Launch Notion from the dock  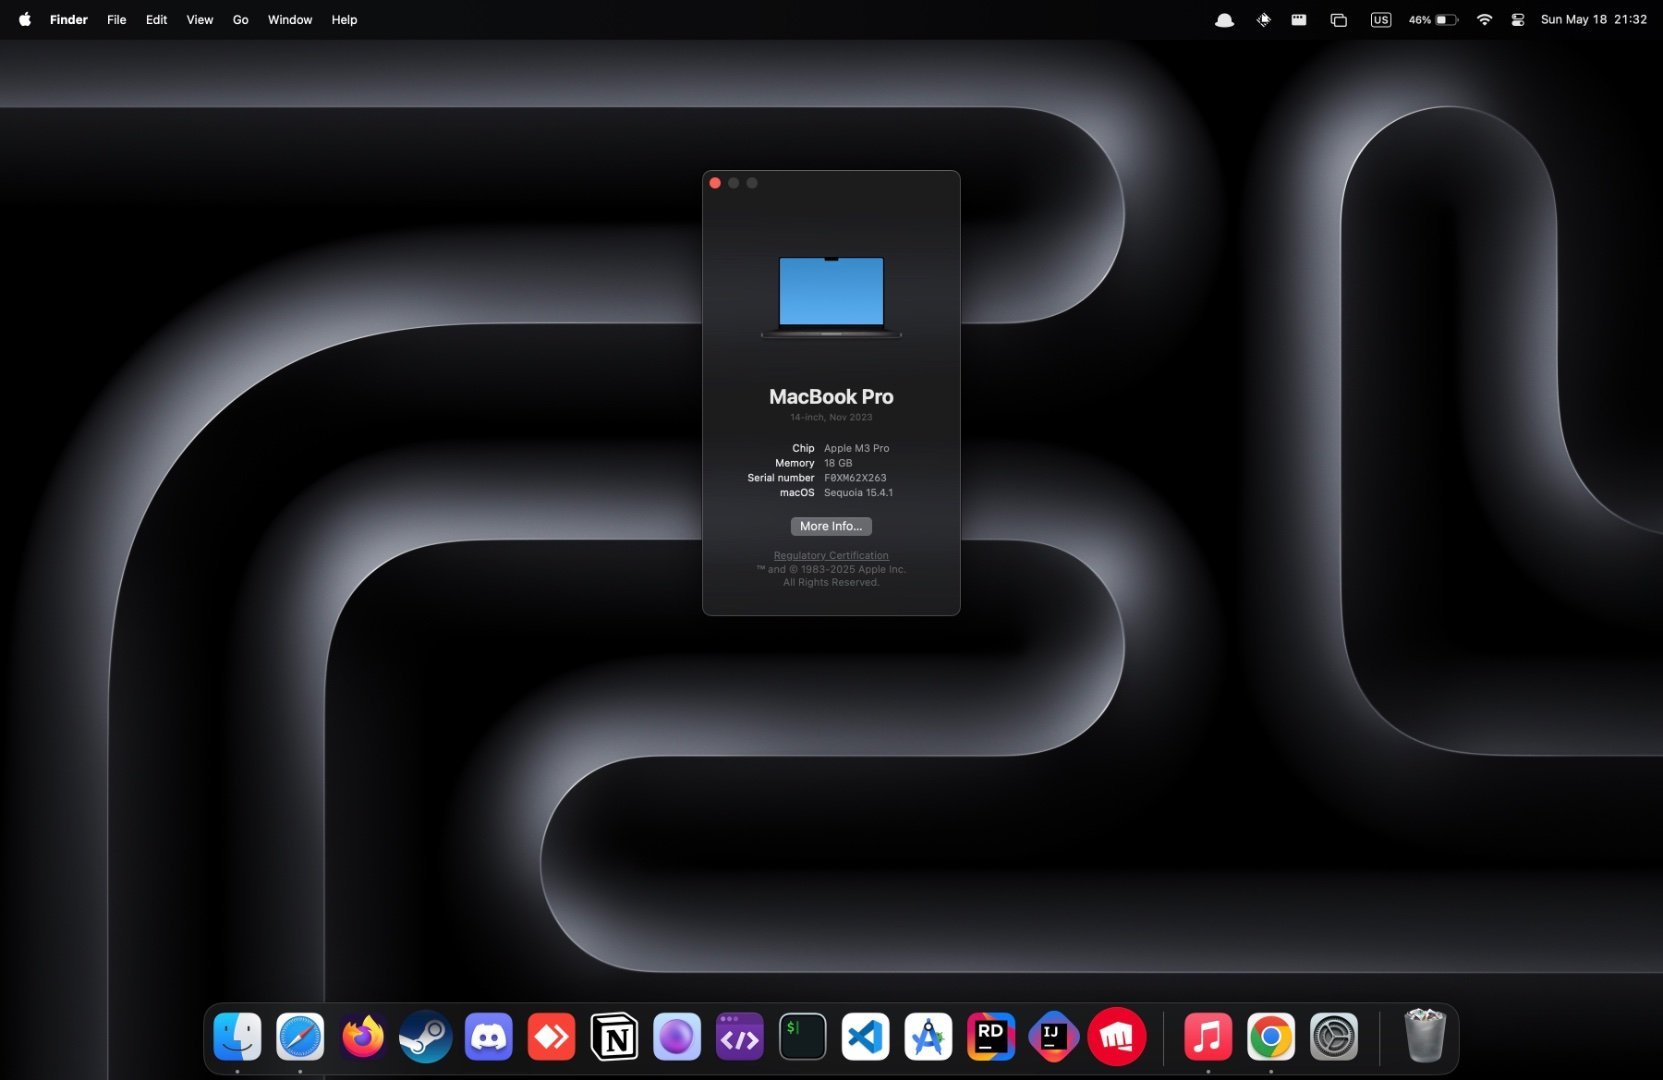coord(614,1037)
